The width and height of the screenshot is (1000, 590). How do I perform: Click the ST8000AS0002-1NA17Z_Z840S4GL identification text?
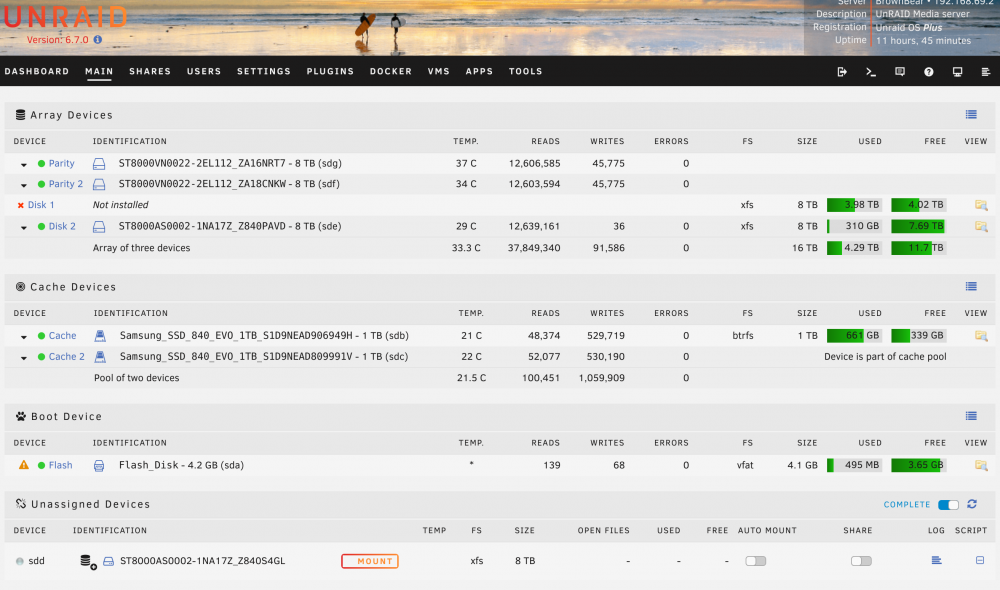tap(202, 561)
